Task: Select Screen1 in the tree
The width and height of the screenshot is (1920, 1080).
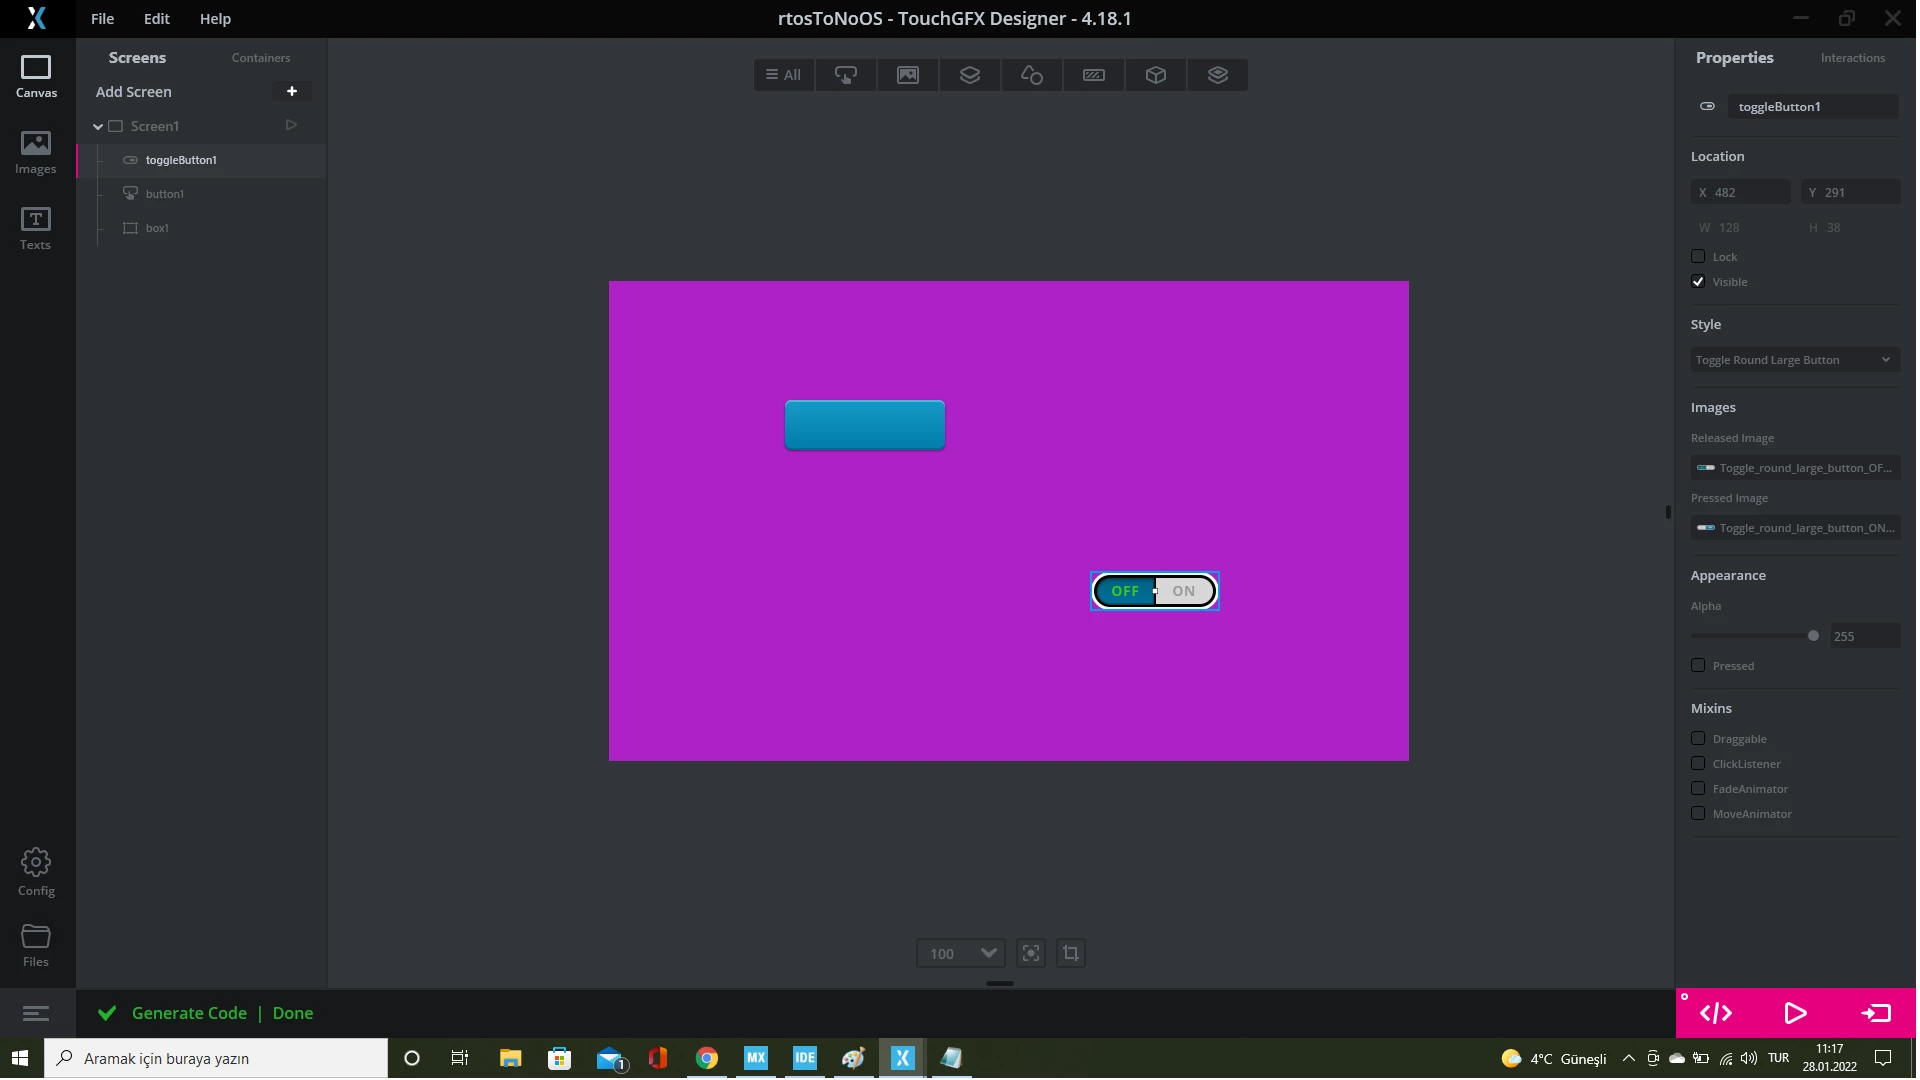Action: click(154, 126)
